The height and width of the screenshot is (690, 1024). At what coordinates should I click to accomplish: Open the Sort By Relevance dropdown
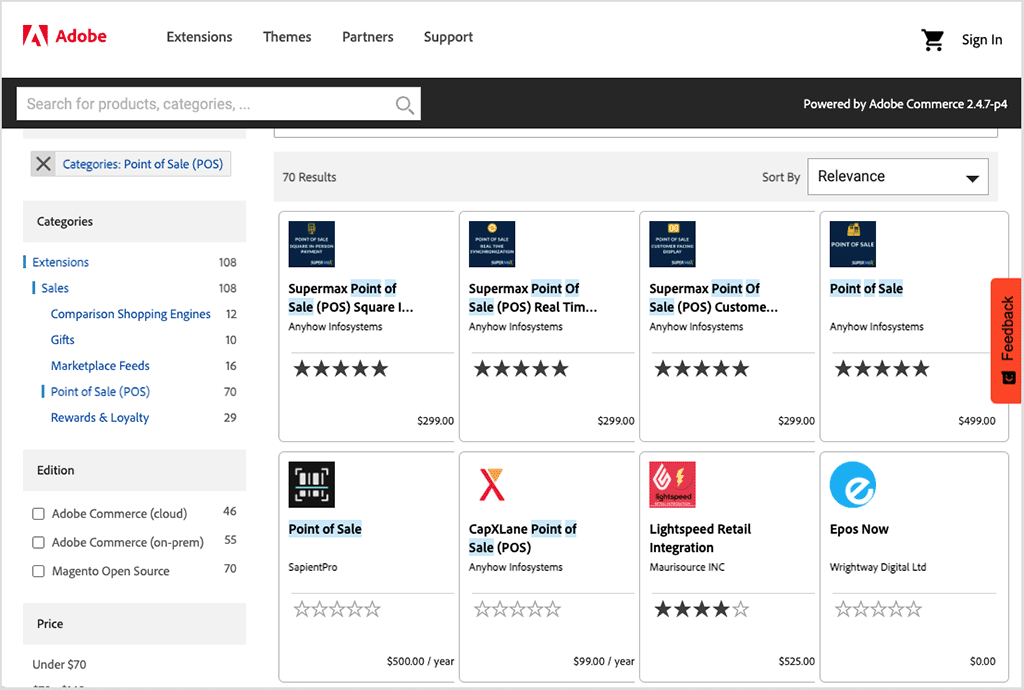[898, 177]
